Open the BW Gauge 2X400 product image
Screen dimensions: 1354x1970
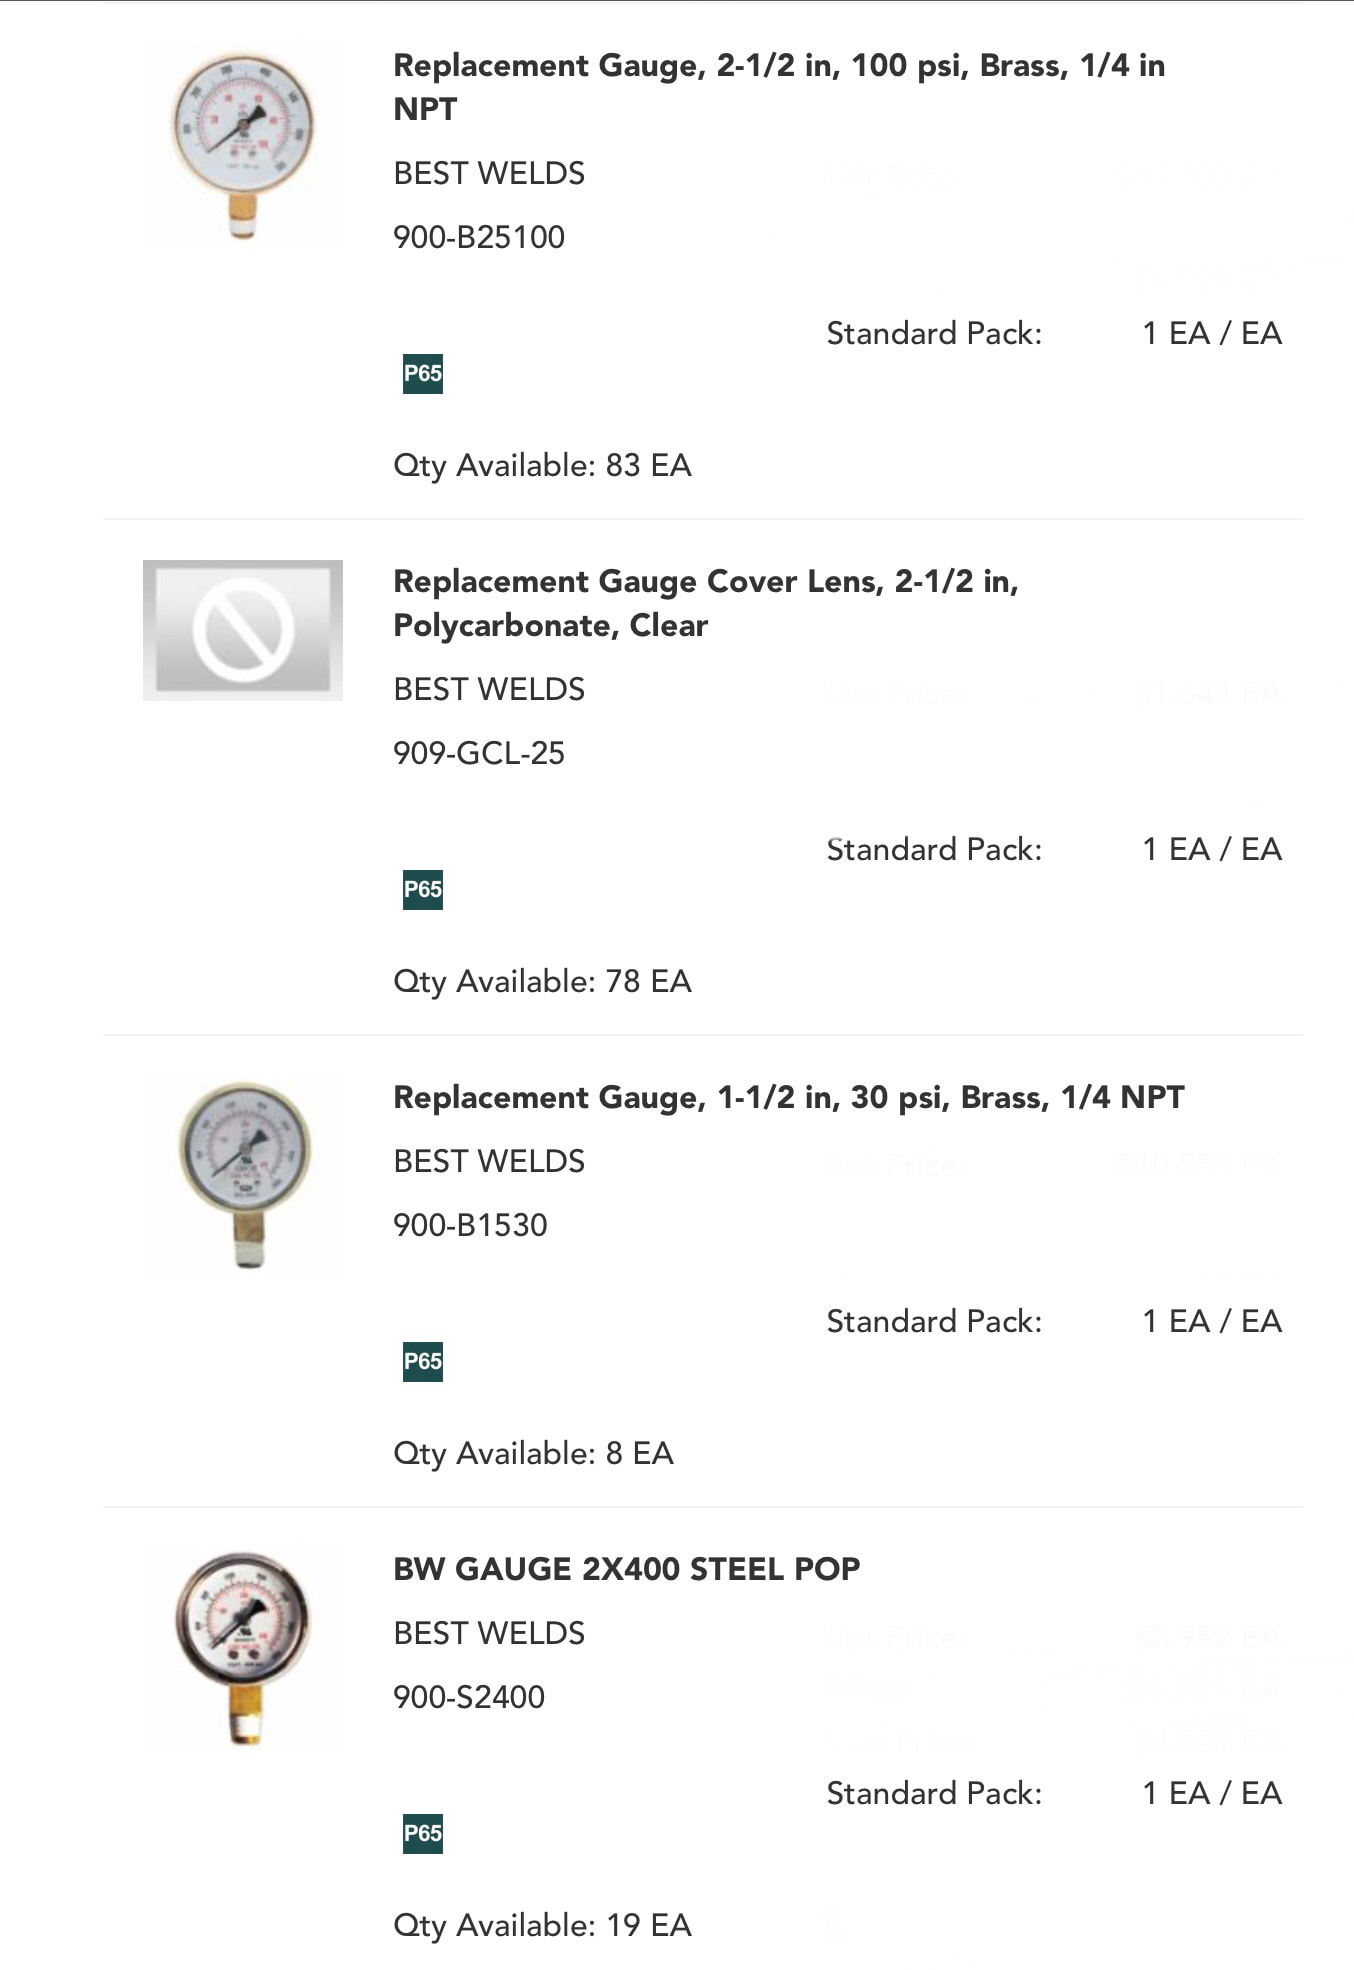click(x=243, y=1647)
